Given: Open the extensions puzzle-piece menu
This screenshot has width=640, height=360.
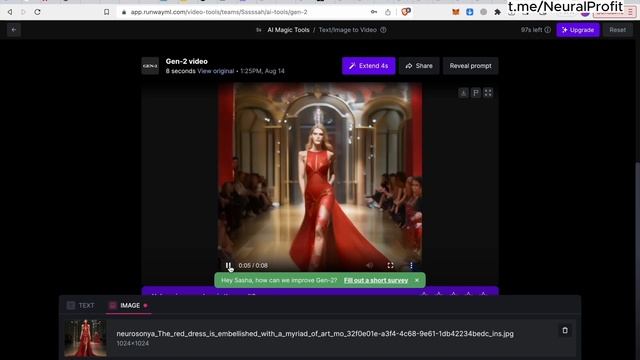Looking at the screenshot, I should tap(497, 12).
